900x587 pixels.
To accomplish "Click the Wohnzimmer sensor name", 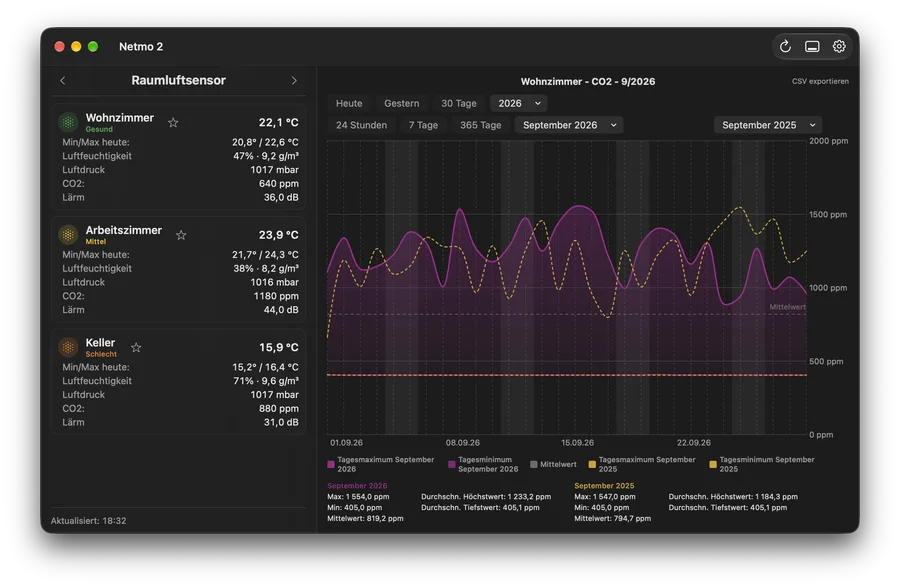I will (x=119, y=118).
